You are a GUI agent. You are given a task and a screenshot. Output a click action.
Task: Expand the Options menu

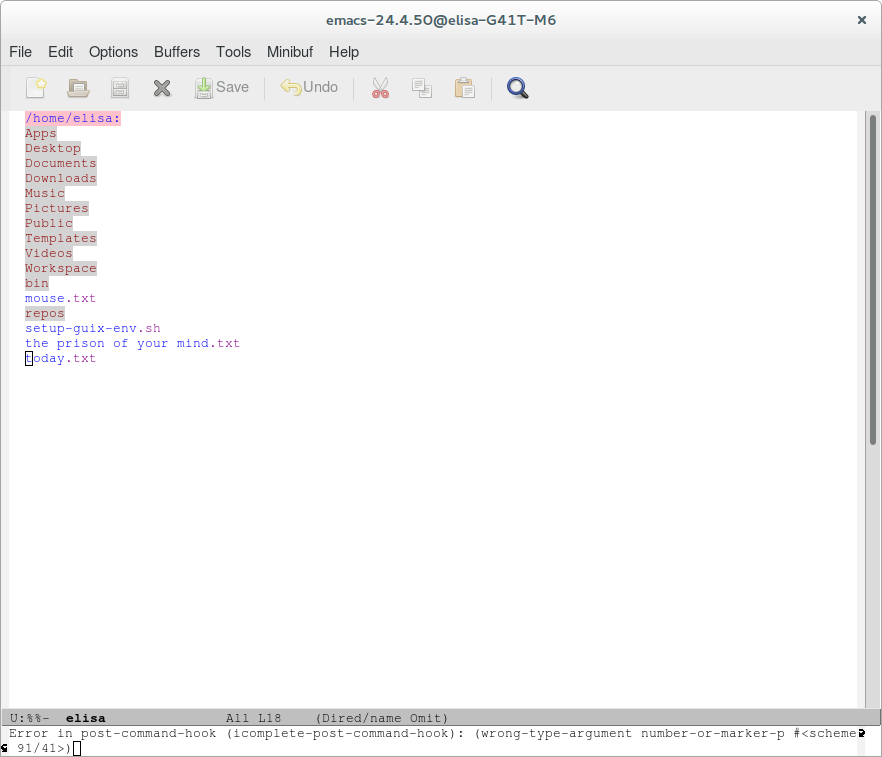[113, 52]
